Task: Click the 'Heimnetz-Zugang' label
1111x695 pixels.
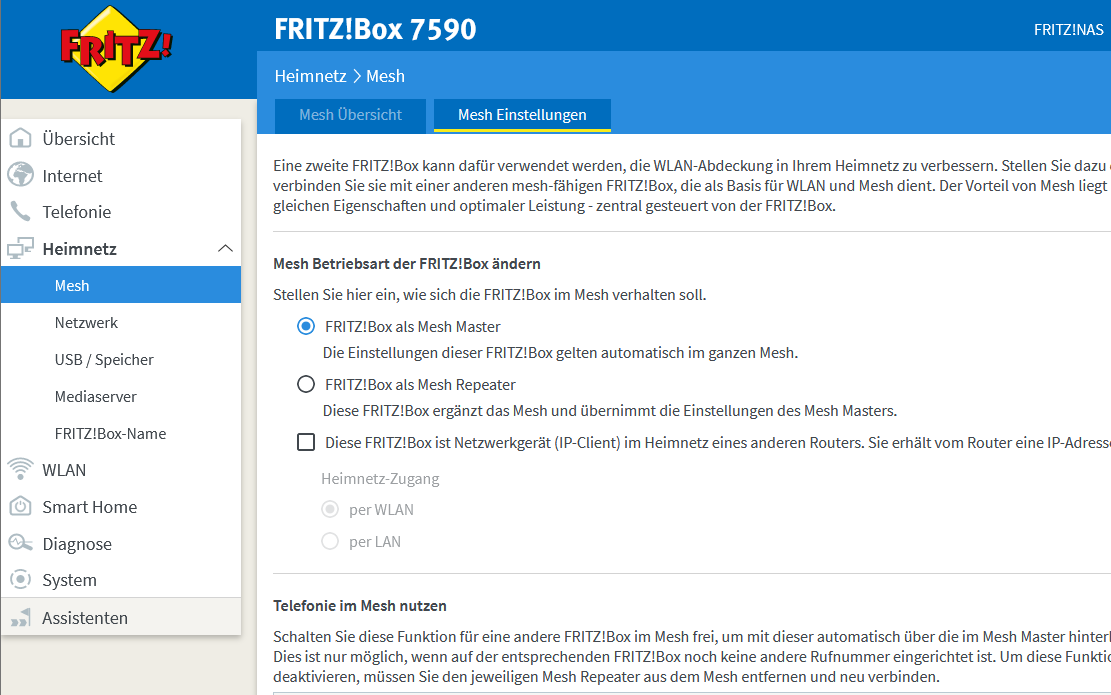Action: pos(380,478)
